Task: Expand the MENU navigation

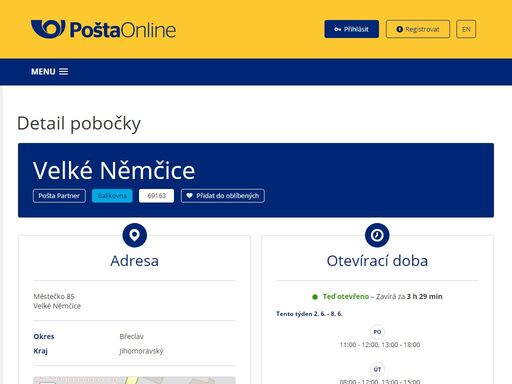Action: (x=50, y=72)
